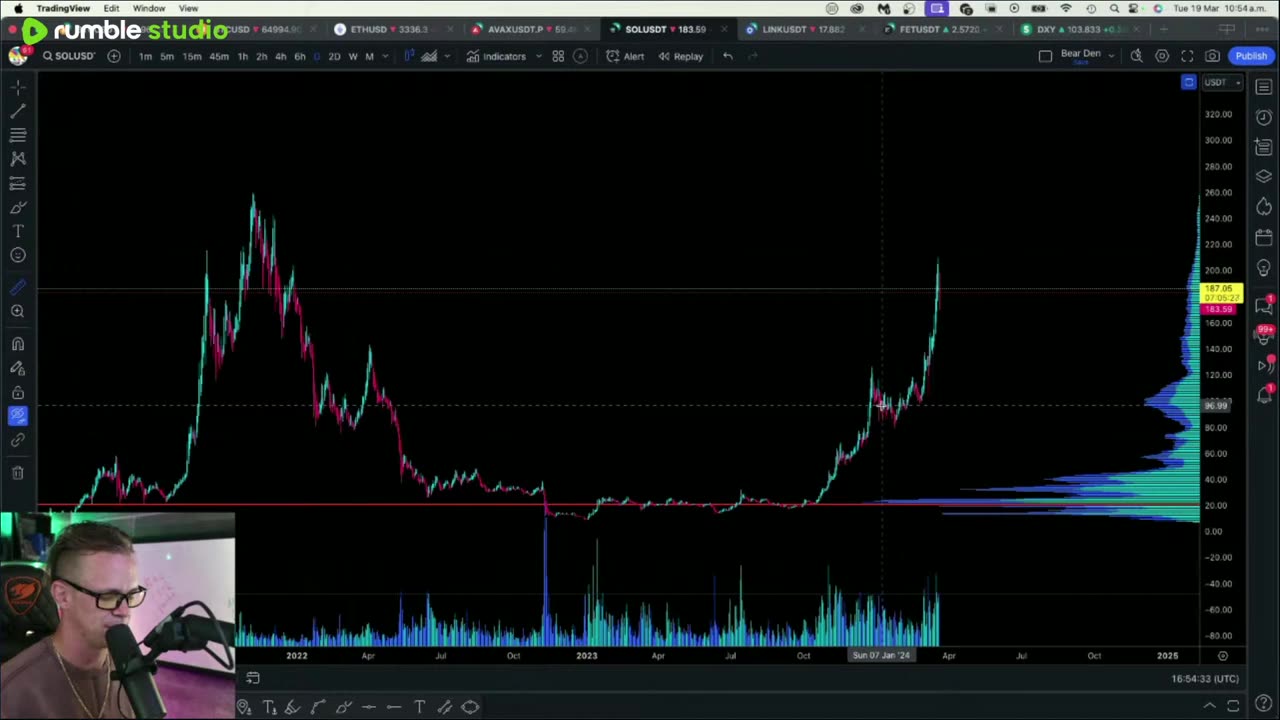Create an Alert
Image resolution: width=1280 pixels, height=720 pixels.
(625, 56)
